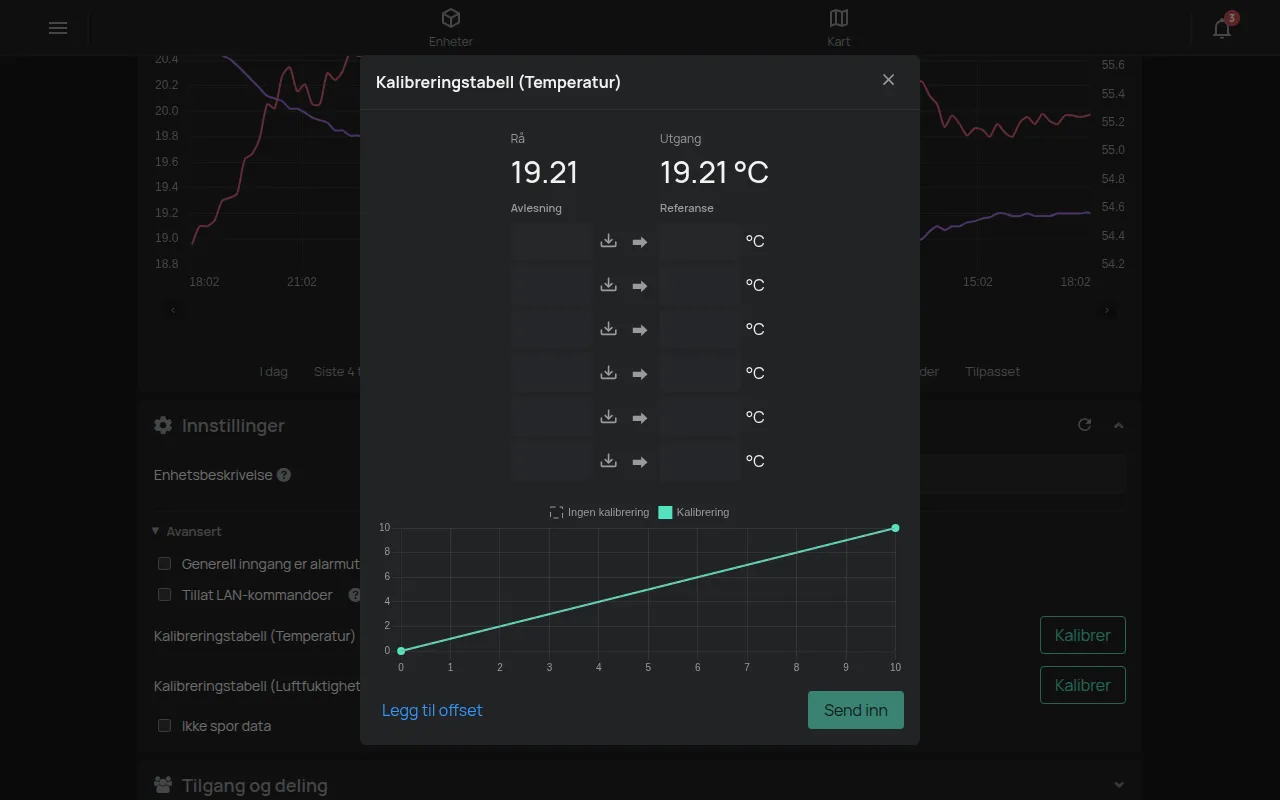Click Kalibrer button for Luftfuktighet table

click(1083, 685)
